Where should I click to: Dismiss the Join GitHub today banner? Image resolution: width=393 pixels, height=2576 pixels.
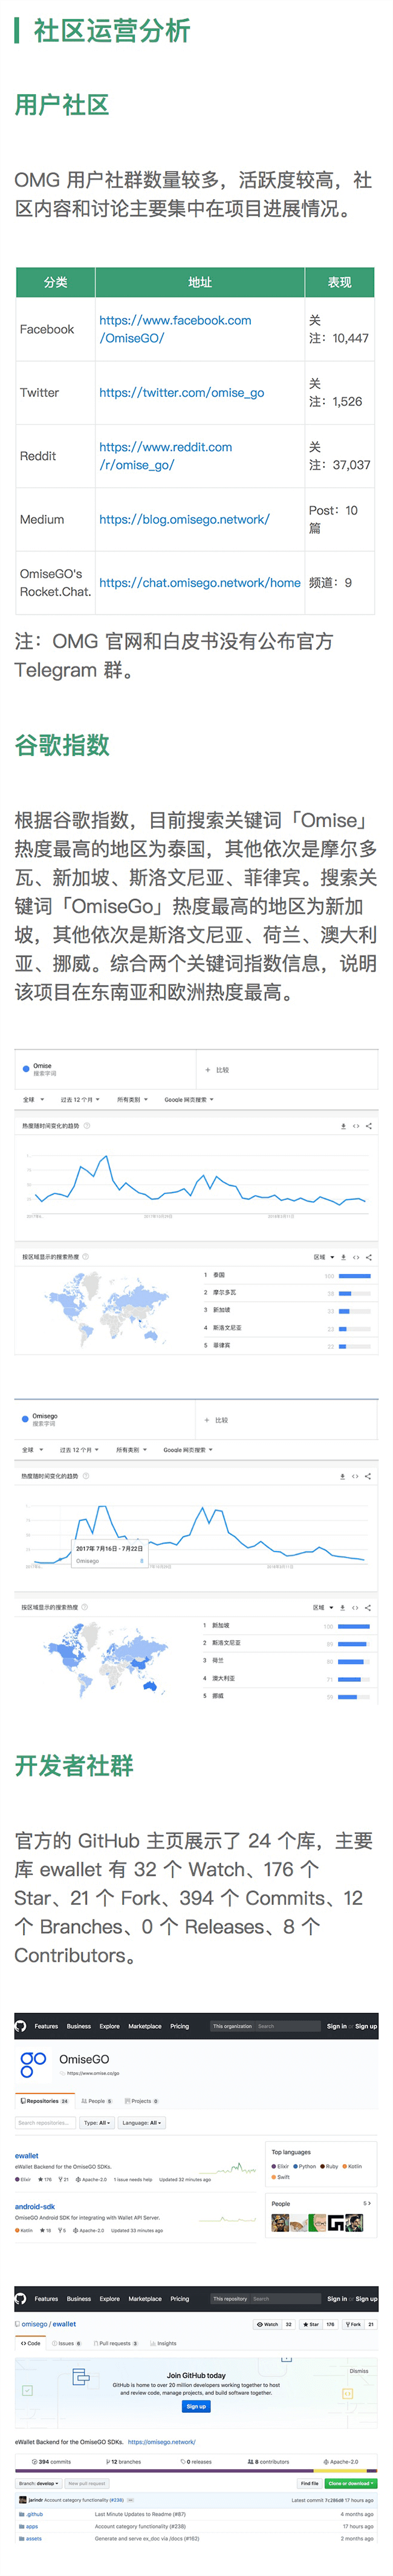point(358,2371)
